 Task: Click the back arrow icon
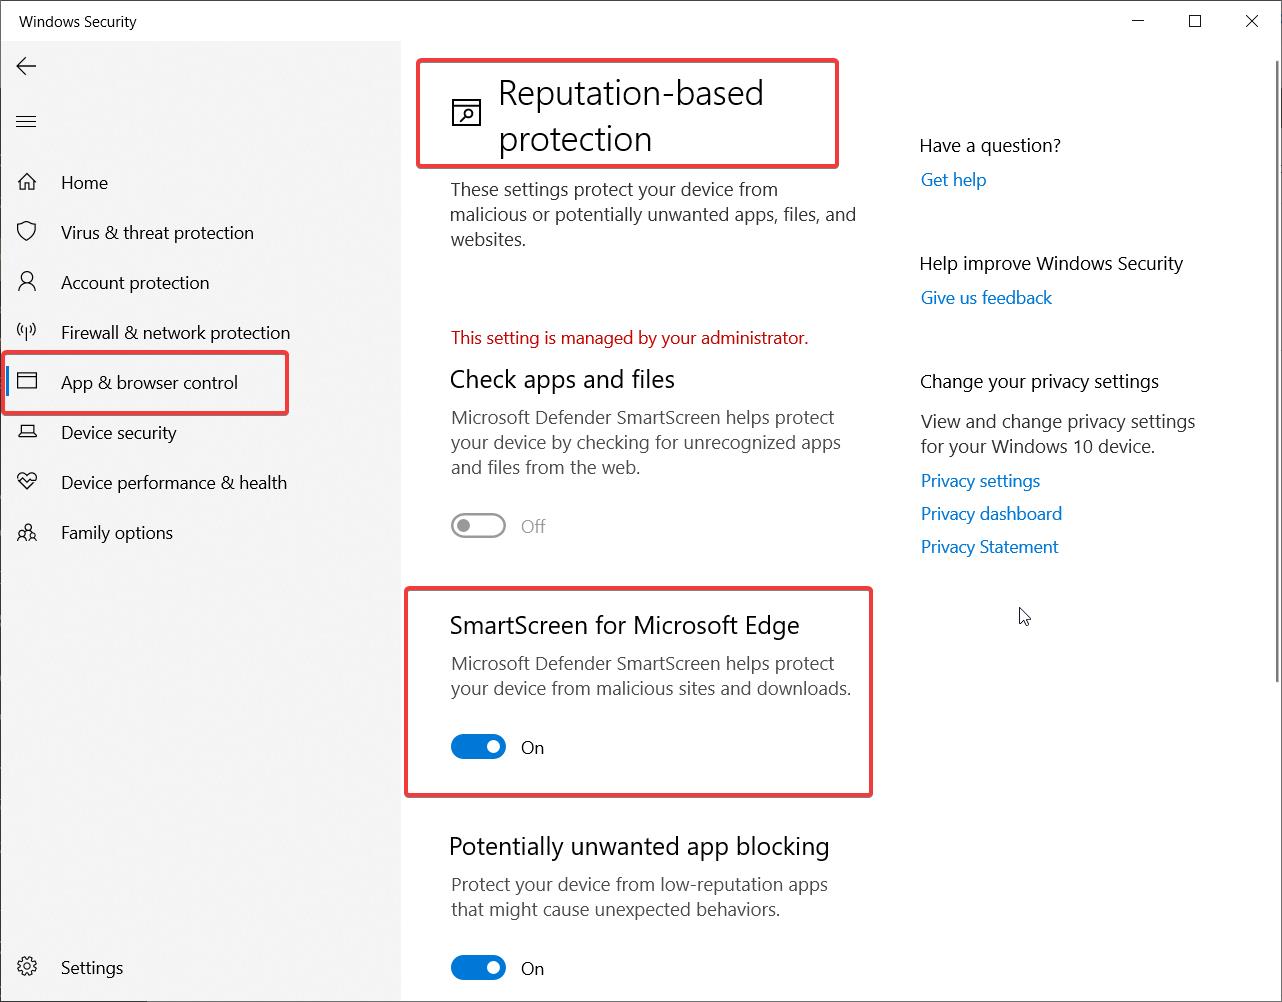pos(27,66)
